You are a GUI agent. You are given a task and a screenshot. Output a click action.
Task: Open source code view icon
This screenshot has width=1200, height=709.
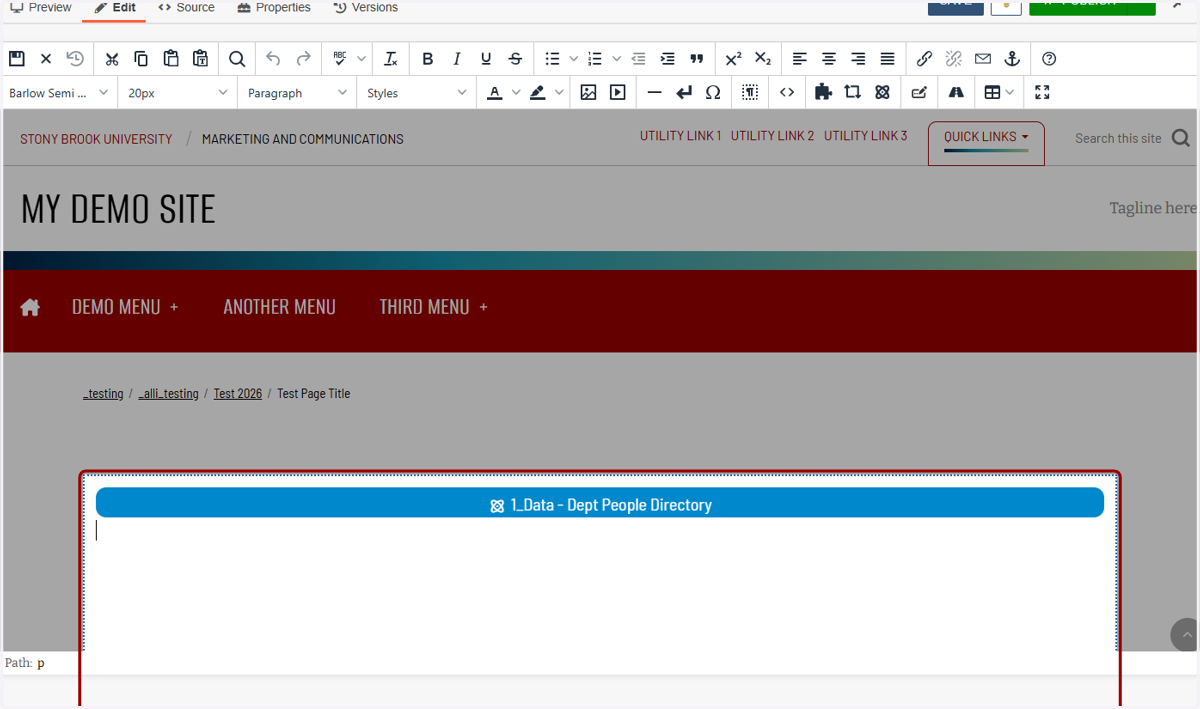point(787,92)
